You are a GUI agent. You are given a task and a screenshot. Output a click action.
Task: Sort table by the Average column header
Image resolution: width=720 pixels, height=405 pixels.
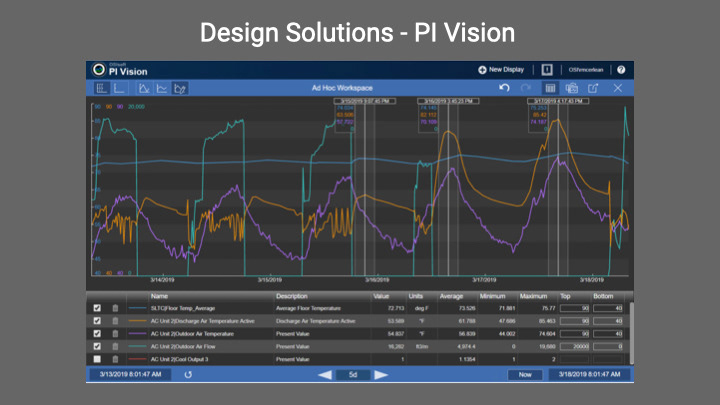(451, 296)
